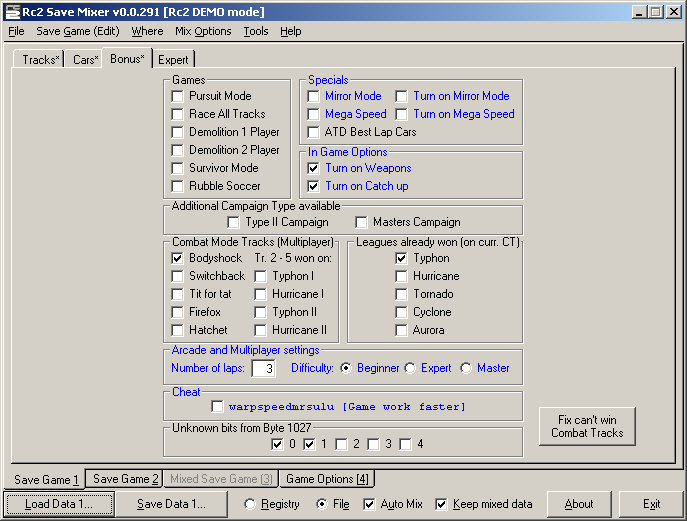Screen dimensions: 687x521
Task: Enable Race All Tracks checkbox
Action: [177, 114]
